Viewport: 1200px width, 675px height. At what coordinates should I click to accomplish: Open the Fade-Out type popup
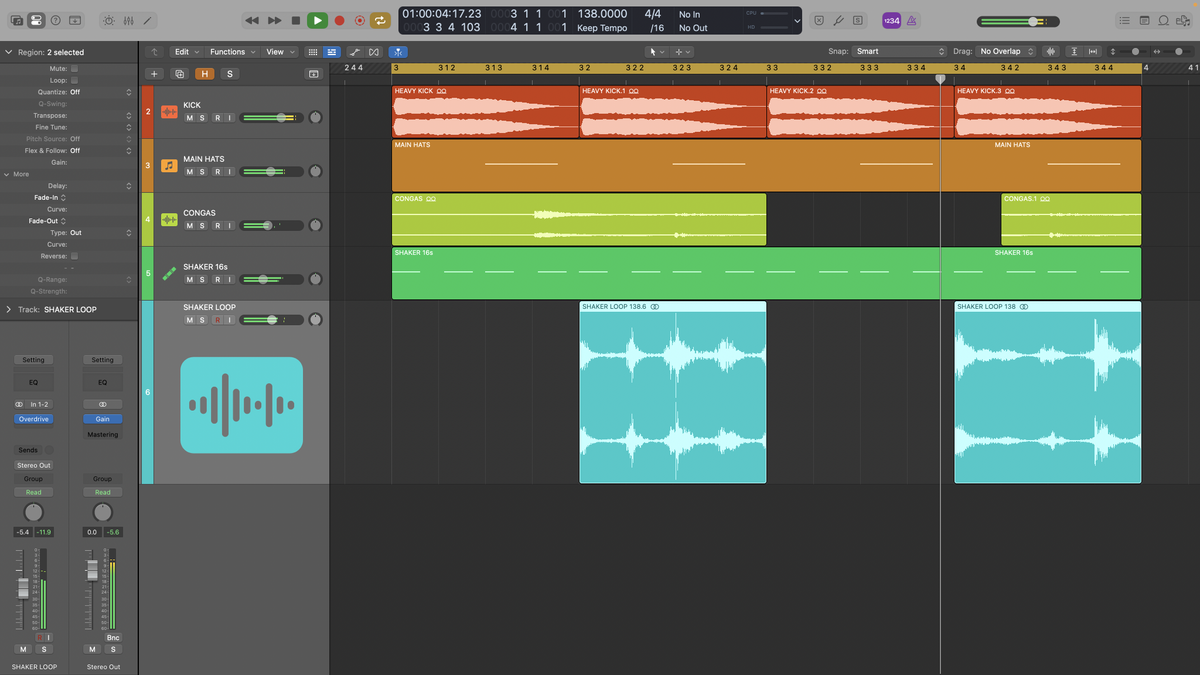[x=48, y=221]
